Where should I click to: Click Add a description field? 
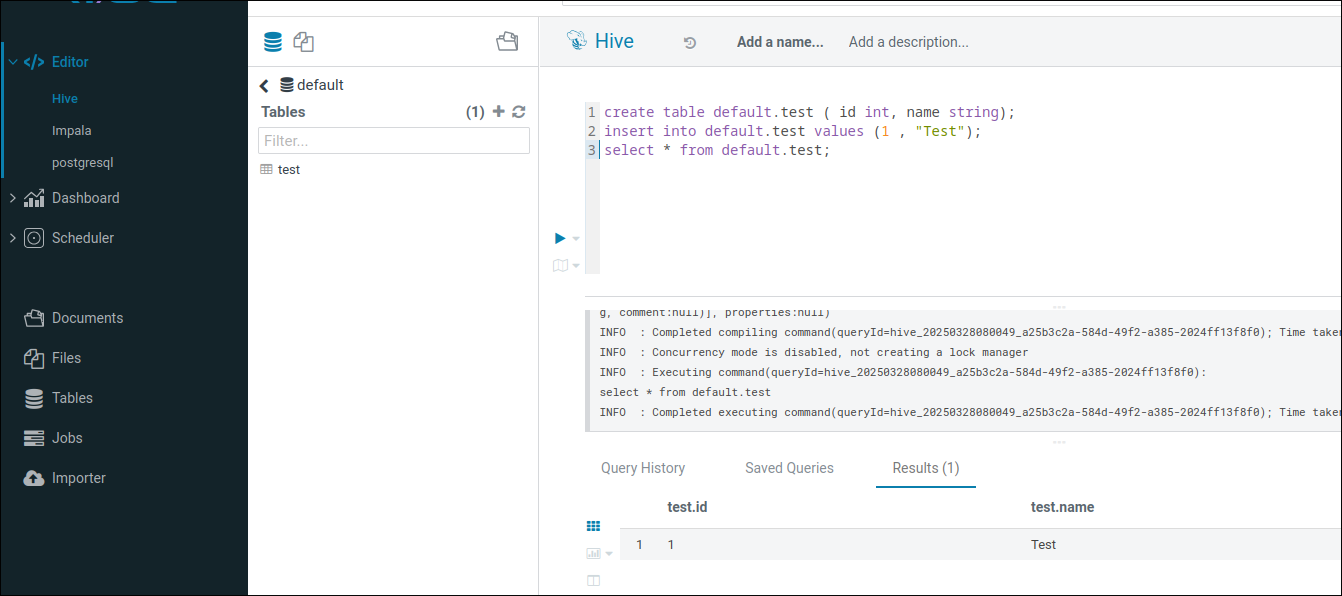pos(909,42)
